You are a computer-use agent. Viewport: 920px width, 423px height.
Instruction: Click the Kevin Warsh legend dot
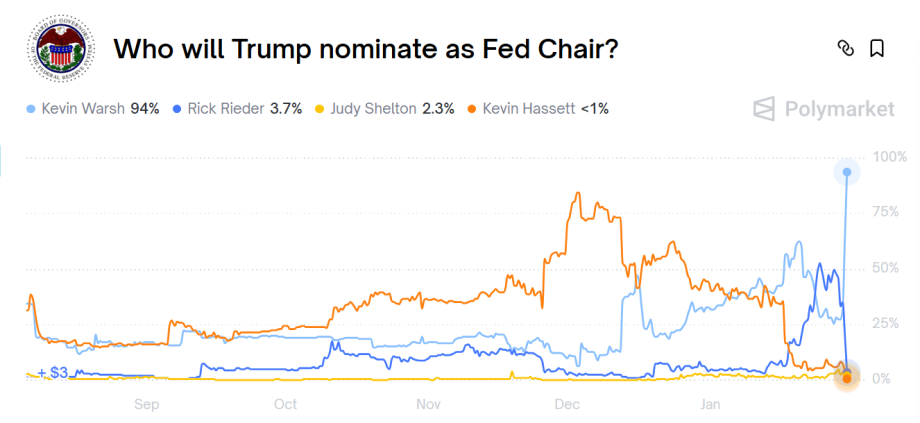click(32, 108)
